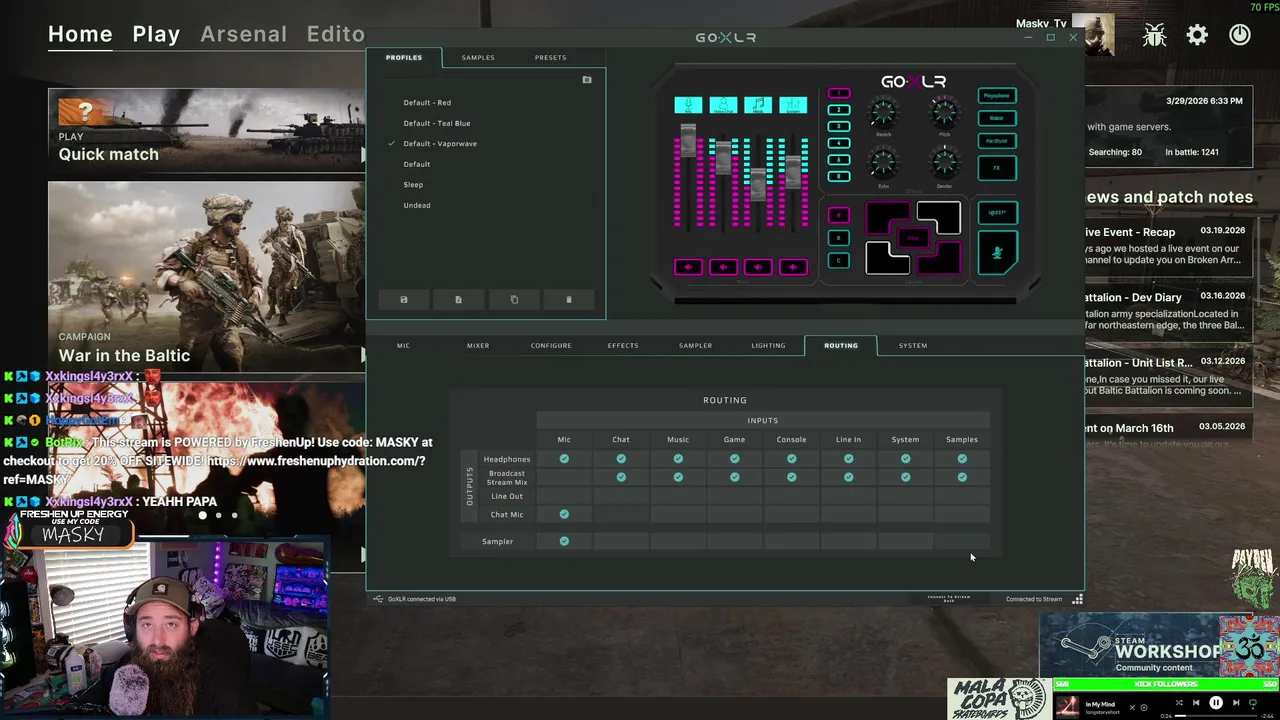Toggle Game to Broadcast Stream Mix routing

pos(734,477)
